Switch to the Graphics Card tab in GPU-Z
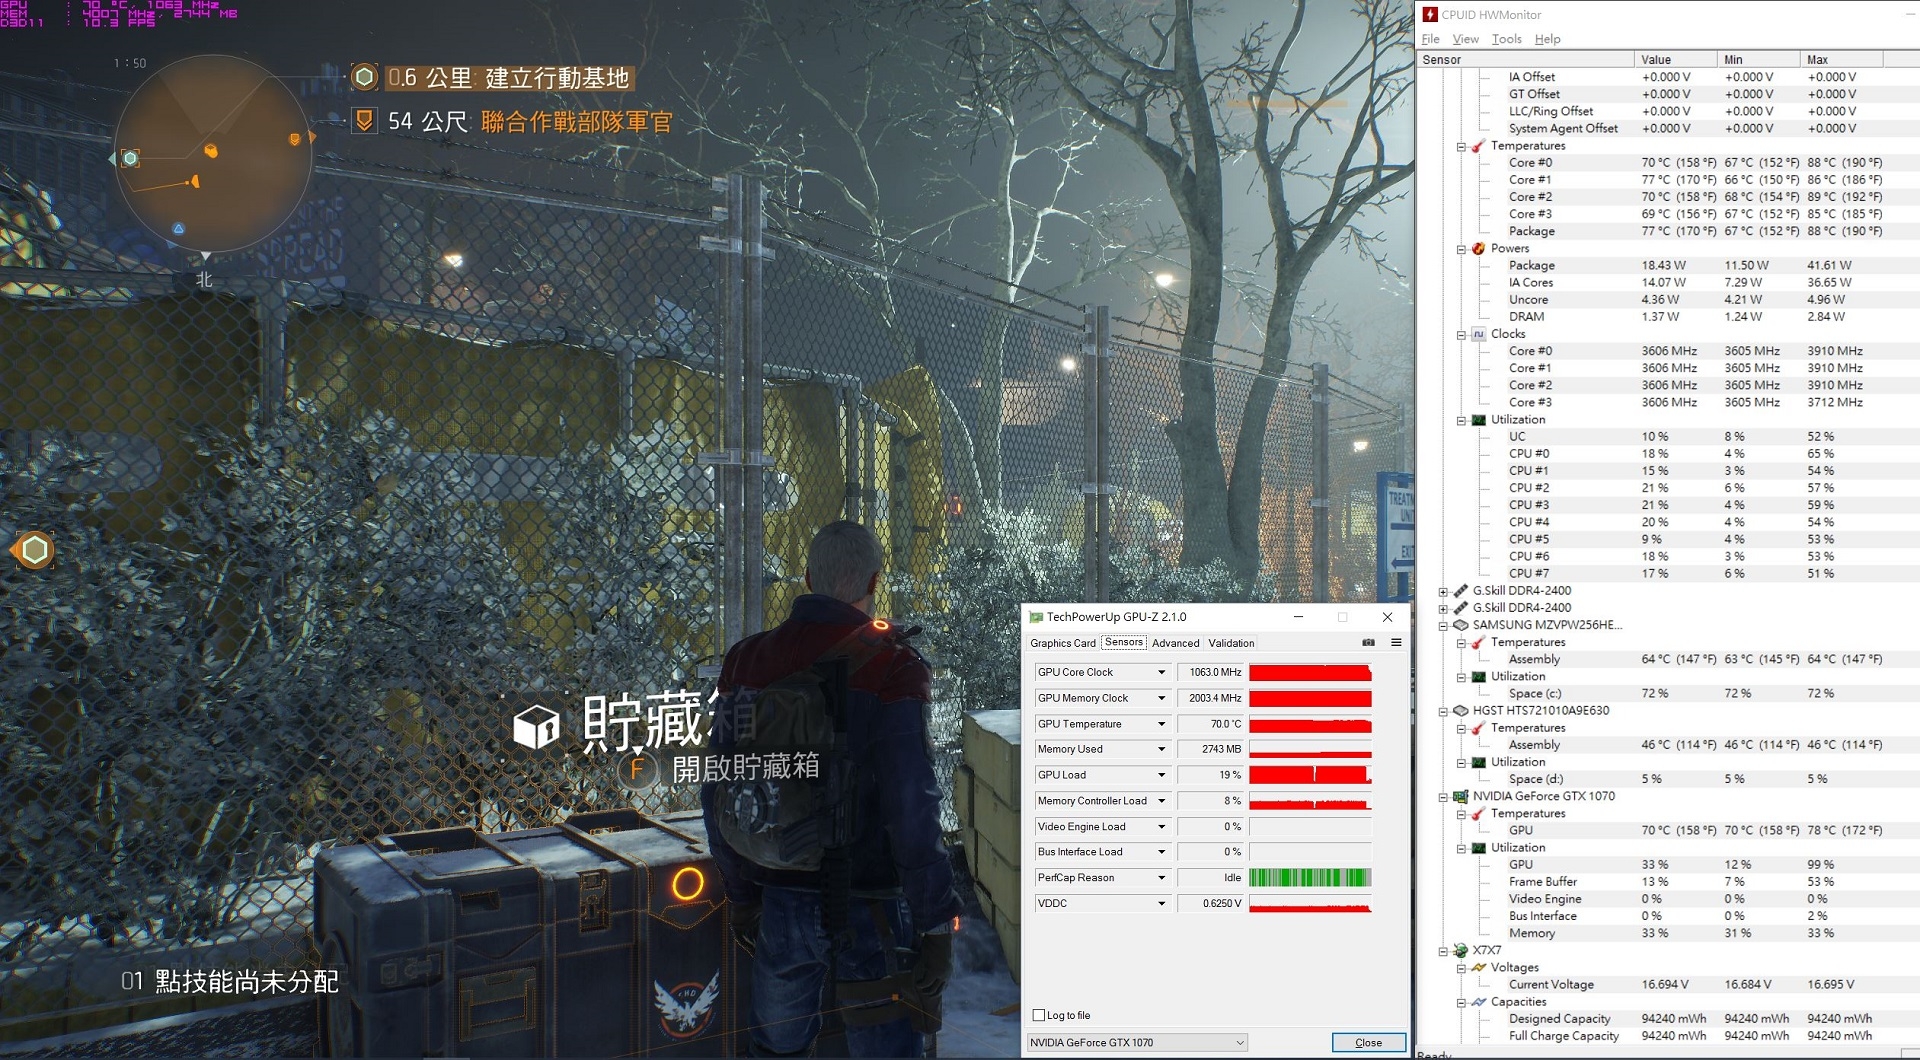1920x1060 pixels. [1063, 643]
